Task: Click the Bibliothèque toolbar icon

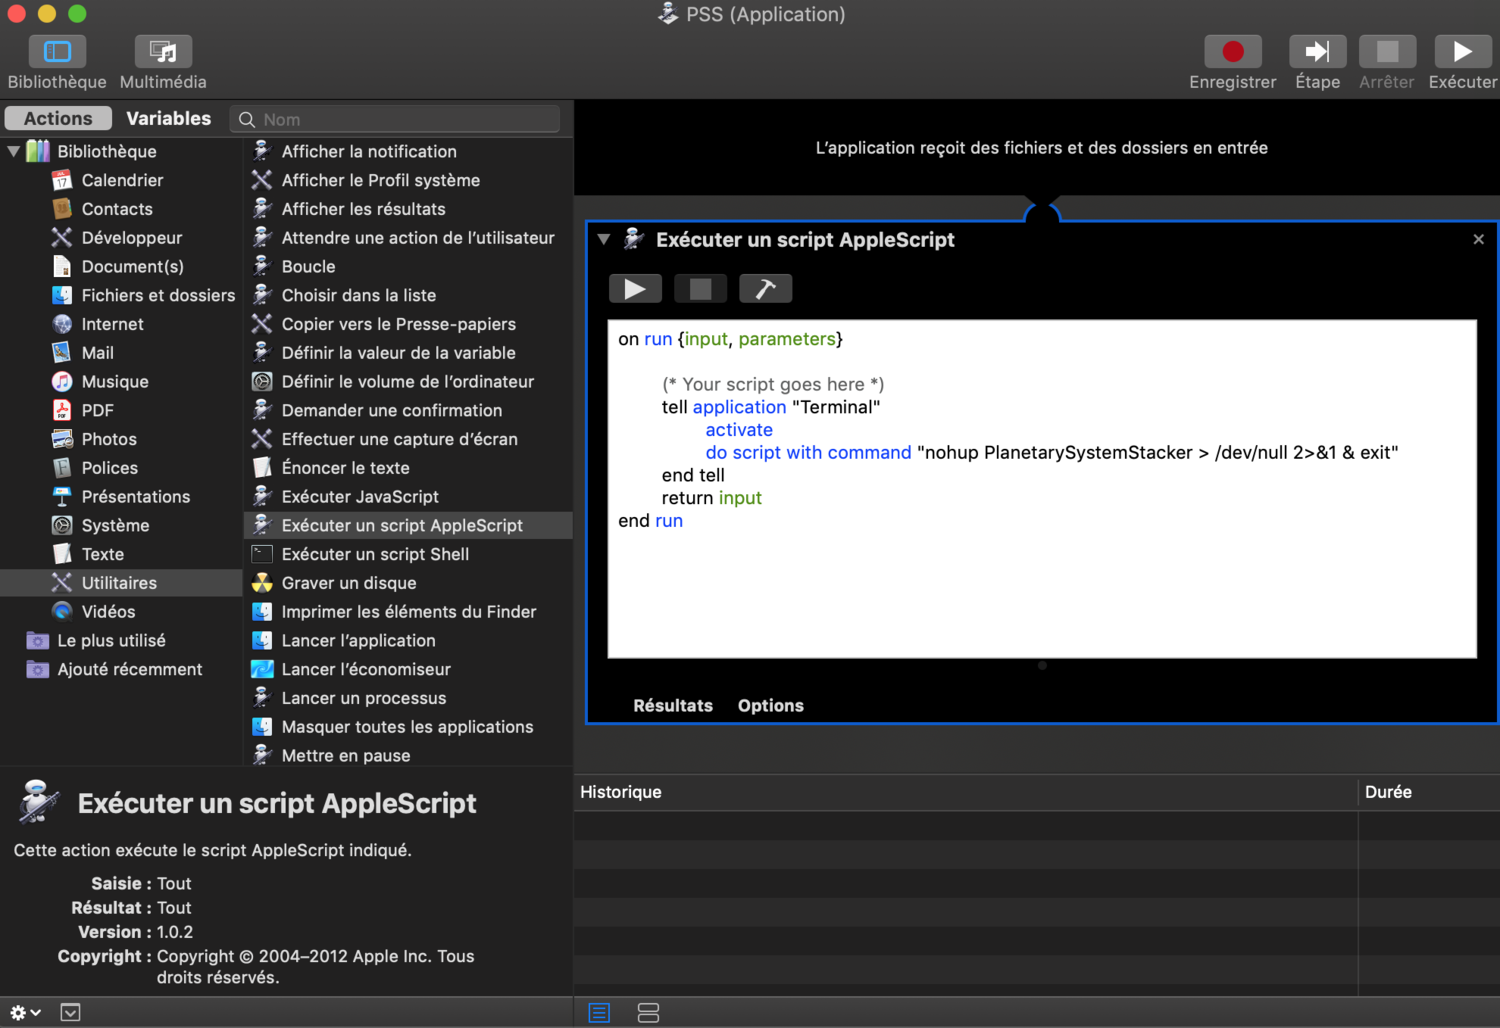Action: 56,60
